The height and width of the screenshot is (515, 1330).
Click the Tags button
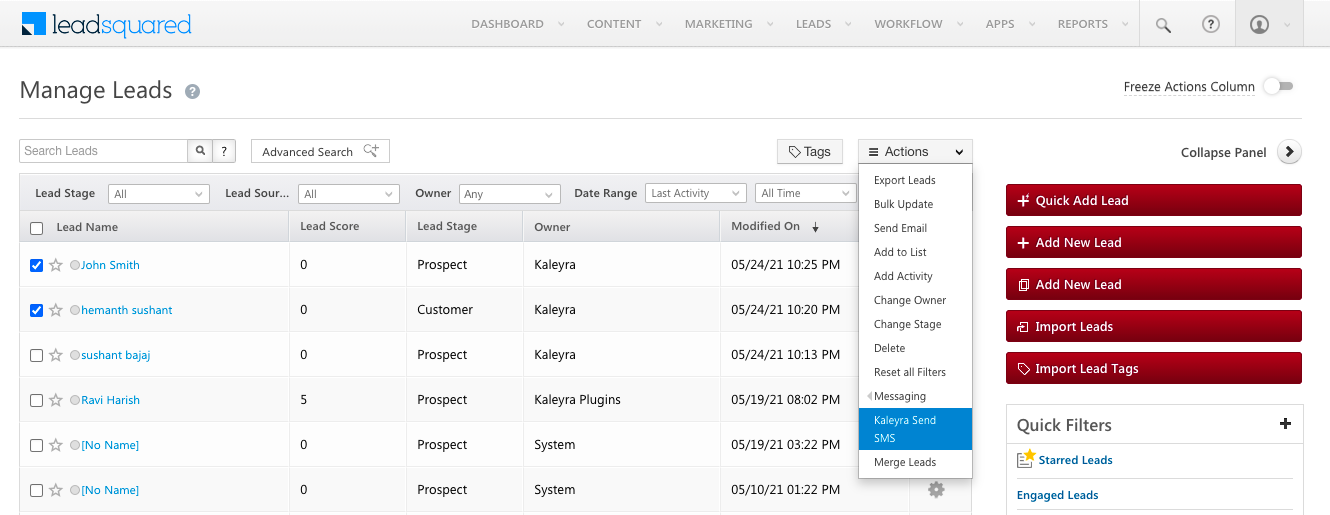(809, 152)
